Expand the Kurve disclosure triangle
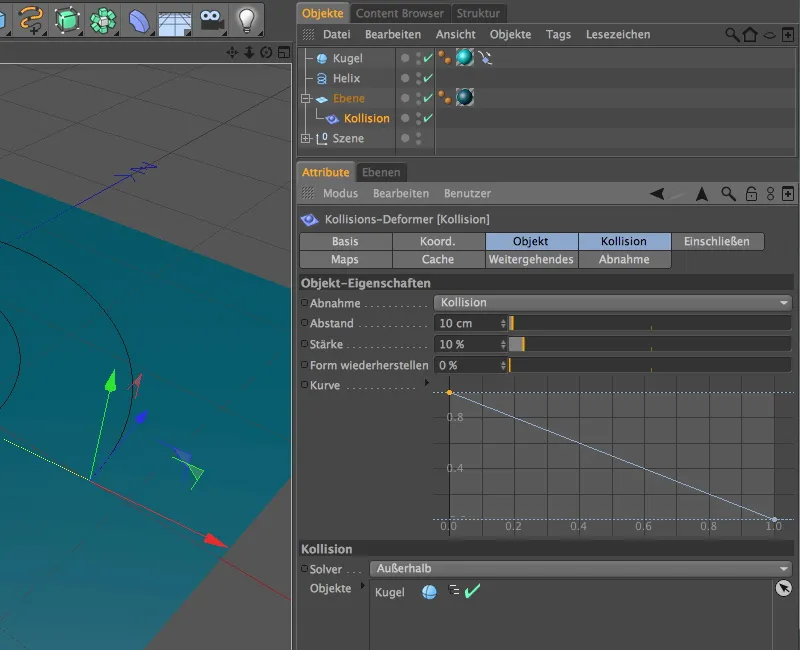 pos(427,382)
